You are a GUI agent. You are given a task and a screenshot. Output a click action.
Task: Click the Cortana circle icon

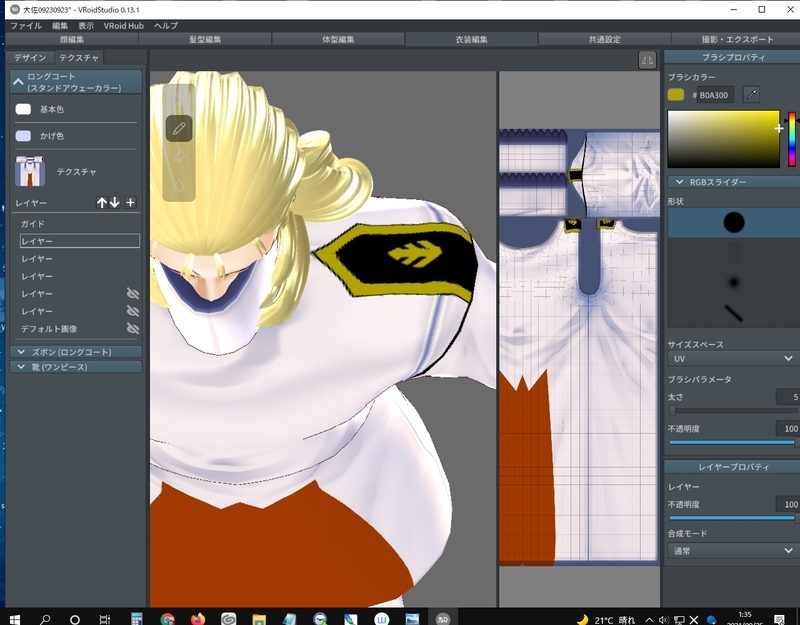(x=74, y=619)
